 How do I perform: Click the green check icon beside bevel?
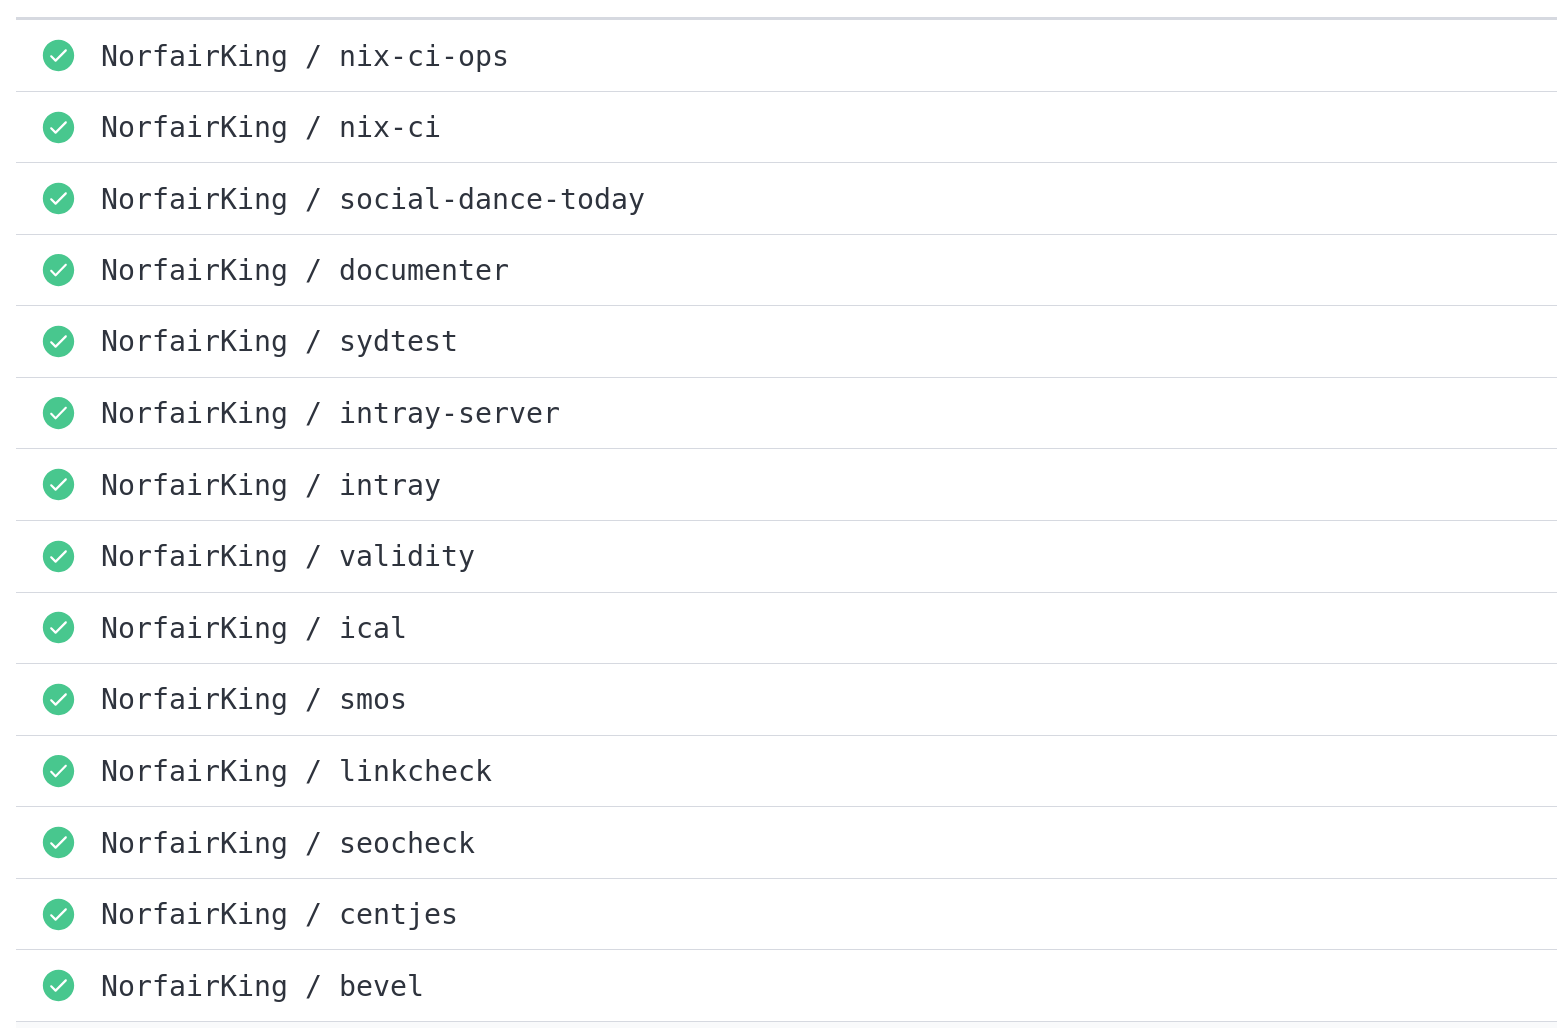pos(58,985)
